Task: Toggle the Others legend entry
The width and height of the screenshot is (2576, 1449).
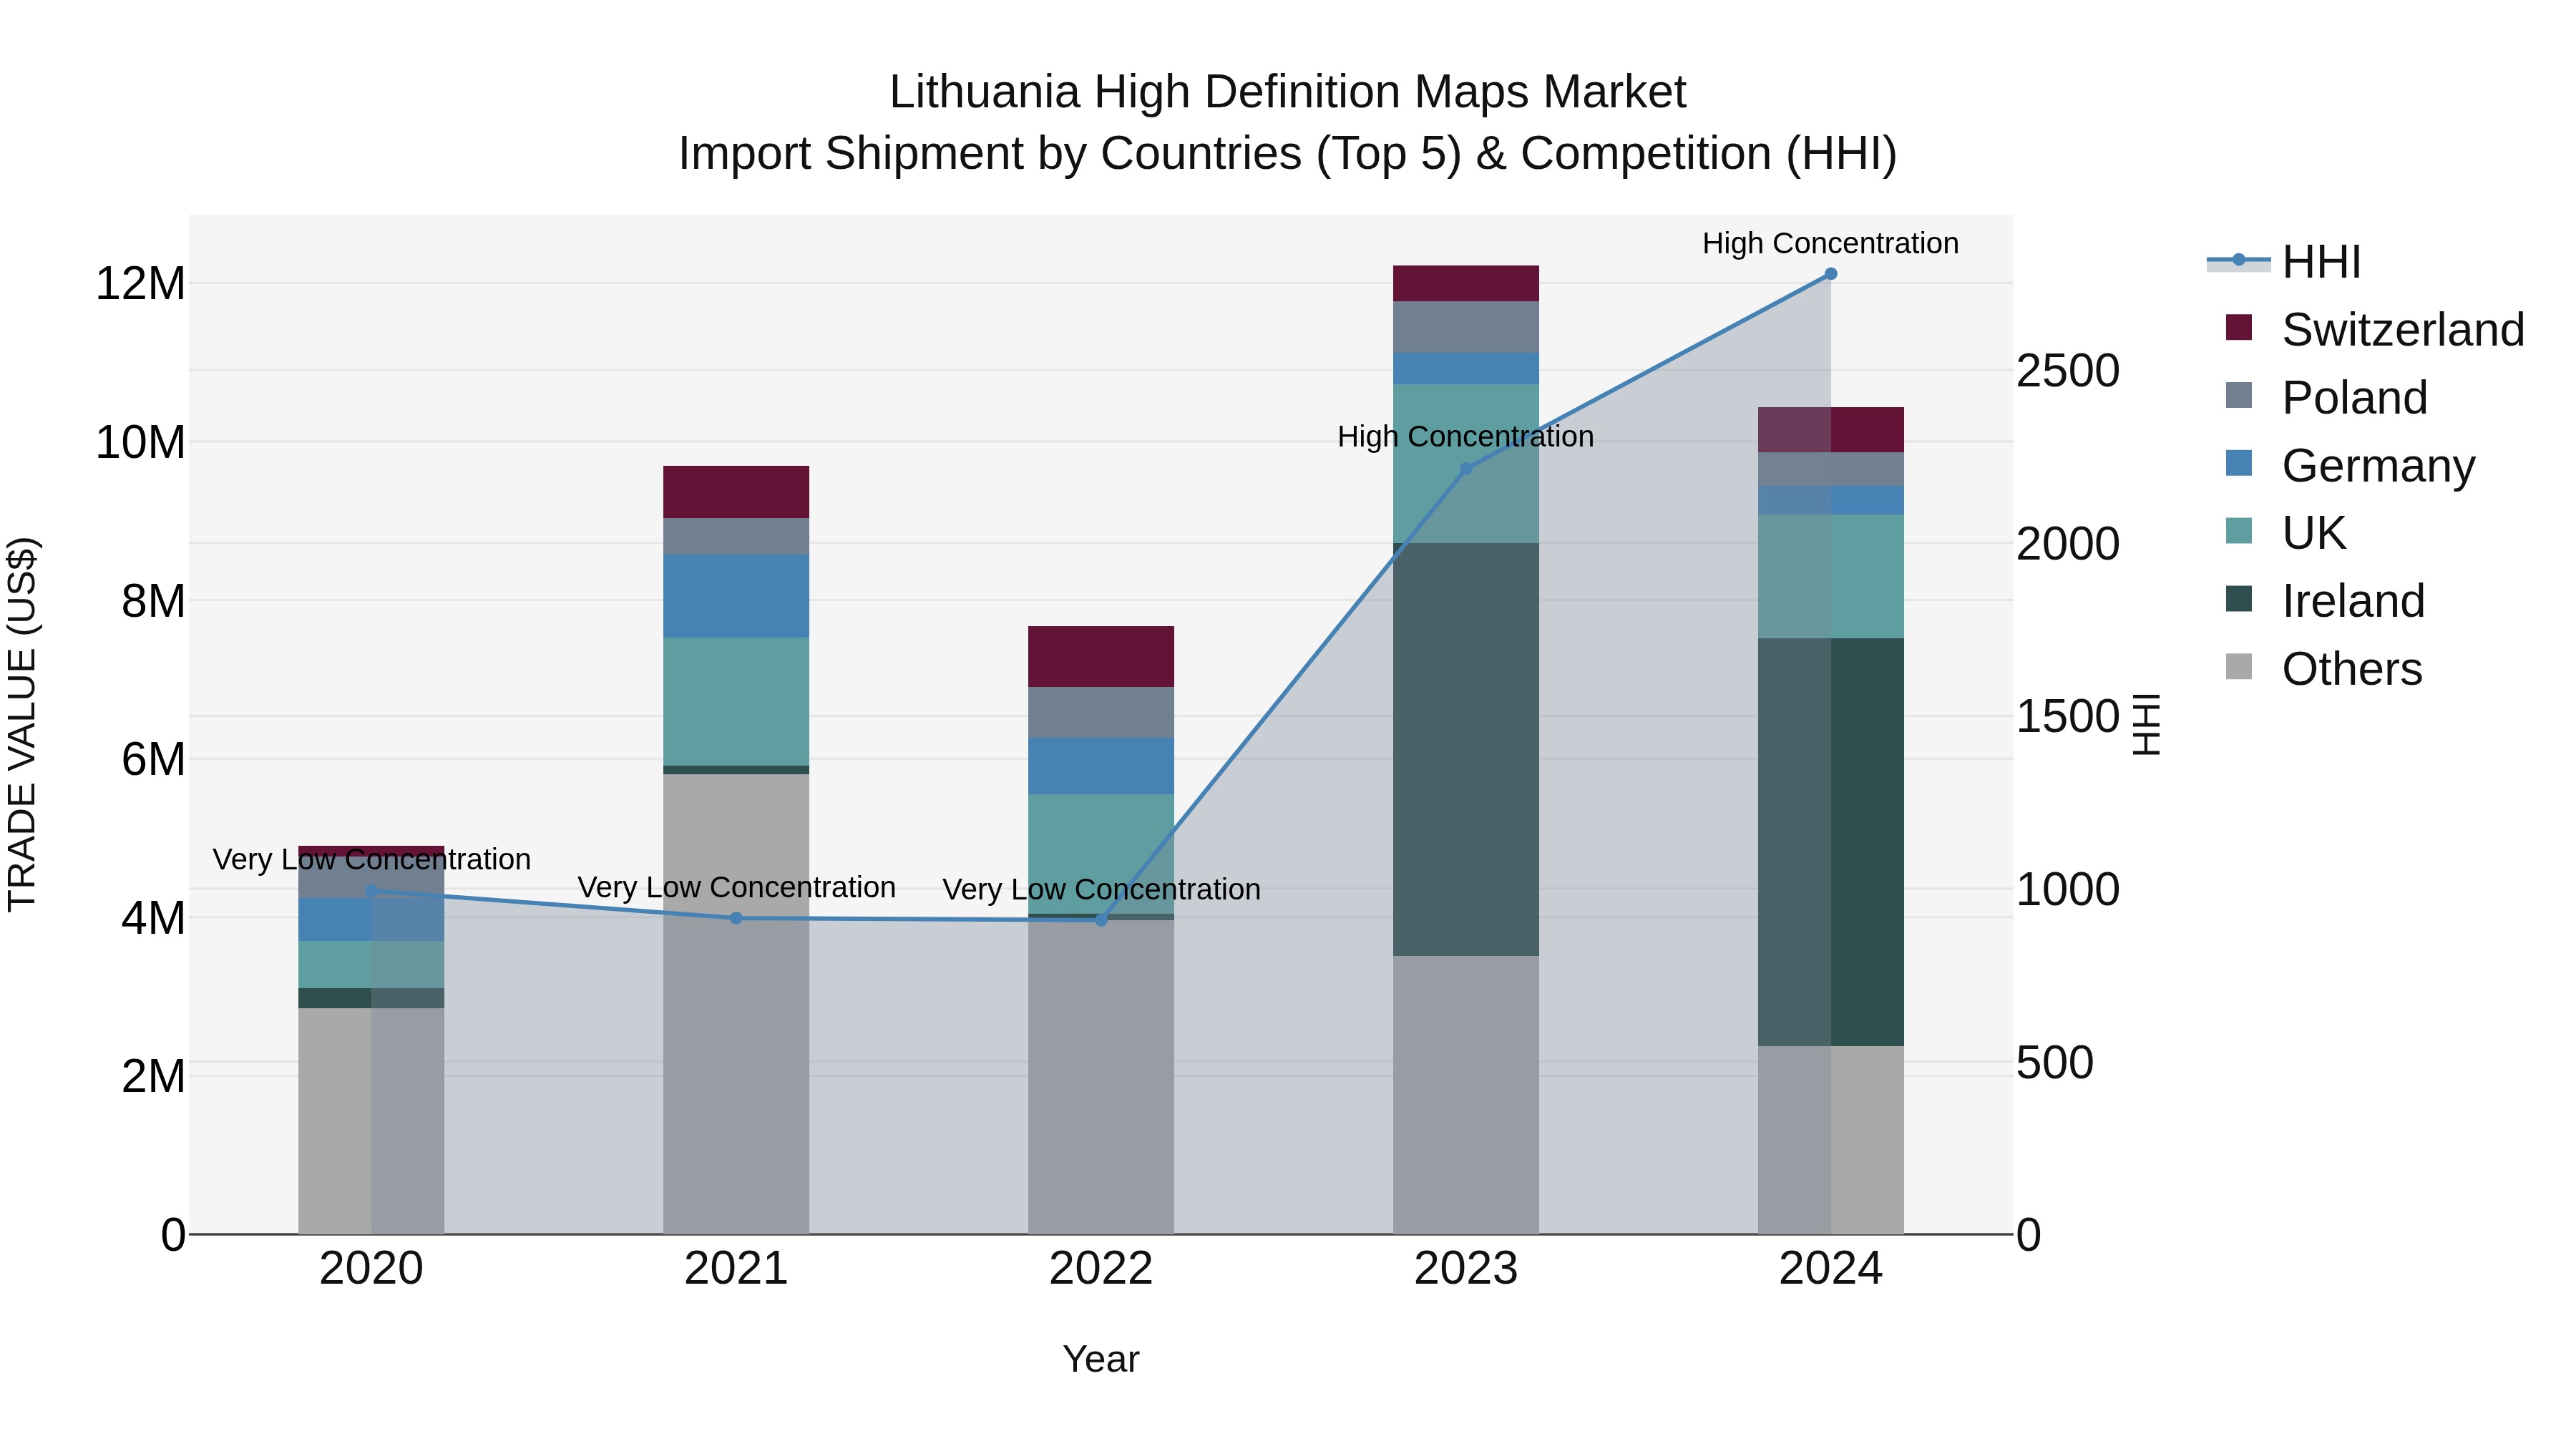Action: tap(2324, 668)
